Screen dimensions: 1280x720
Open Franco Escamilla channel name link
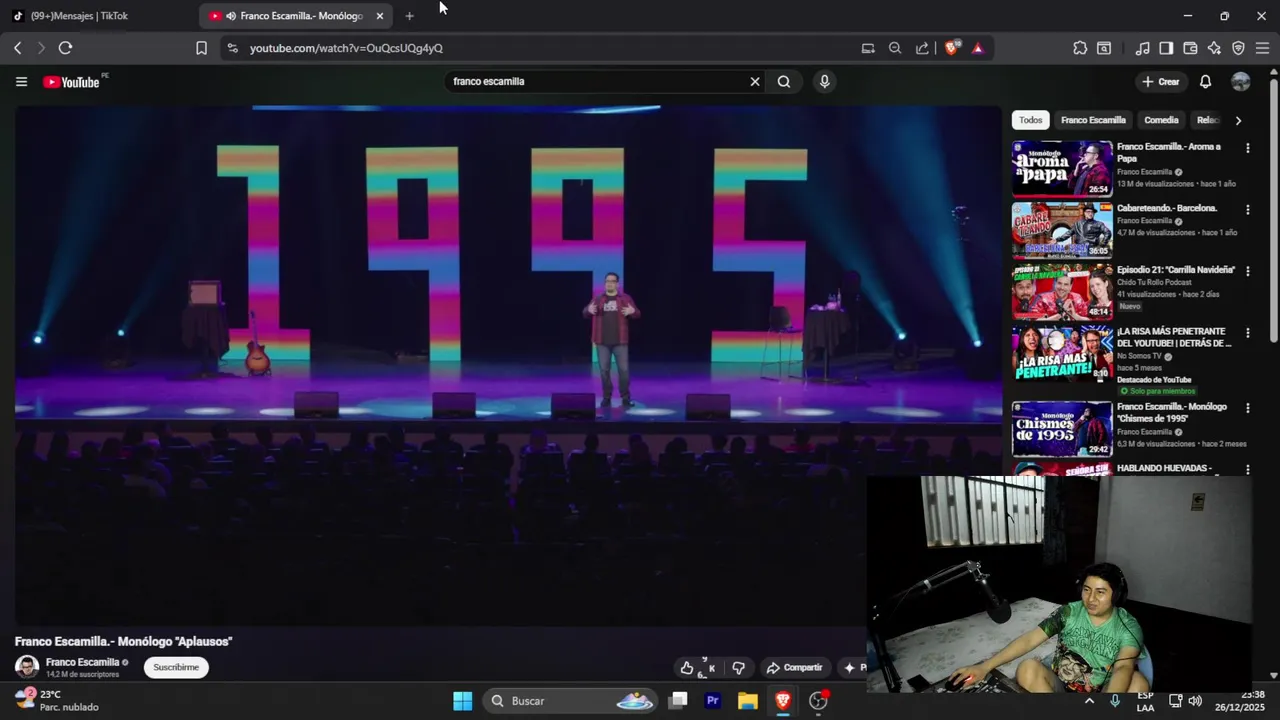tap(82, 662)
